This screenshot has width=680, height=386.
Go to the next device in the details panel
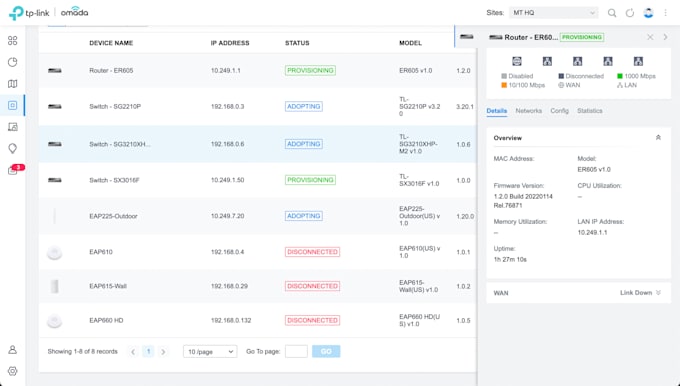pyautogui.click(x=665, y=37)
